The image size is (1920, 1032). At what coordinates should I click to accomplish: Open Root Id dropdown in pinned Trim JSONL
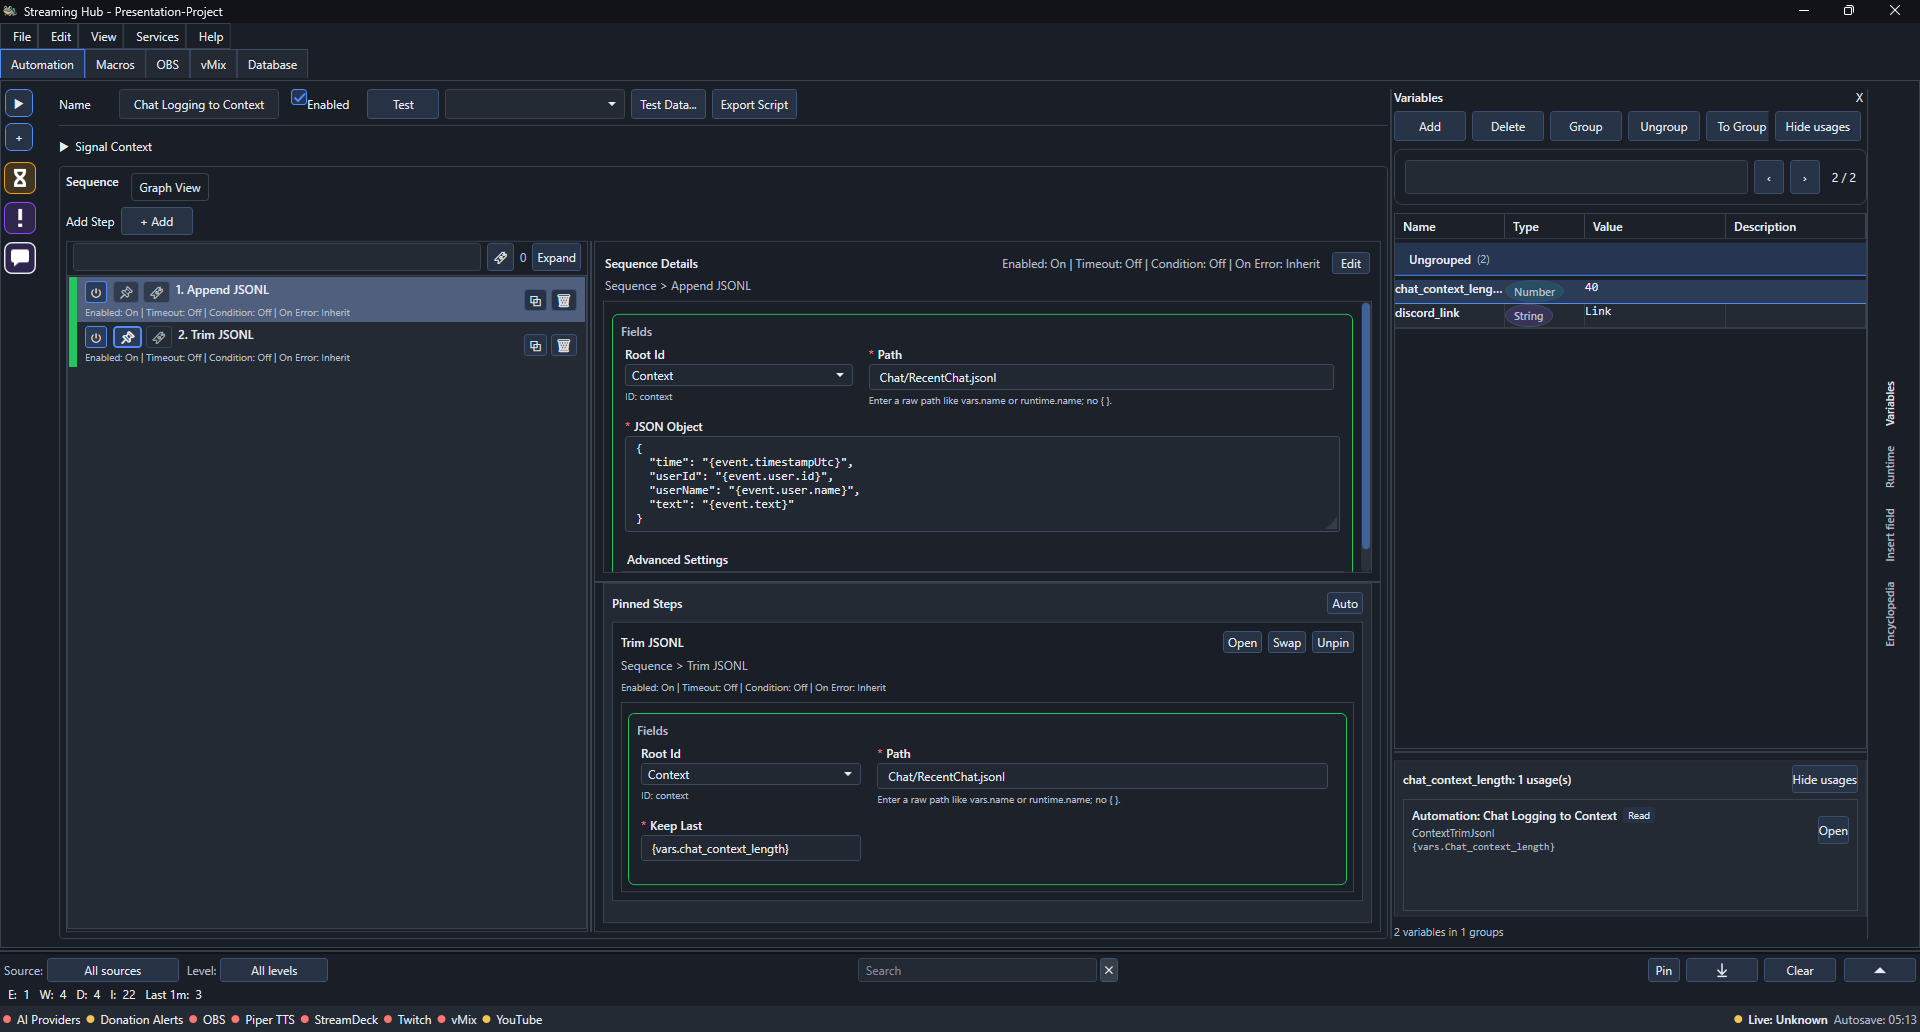750,775
